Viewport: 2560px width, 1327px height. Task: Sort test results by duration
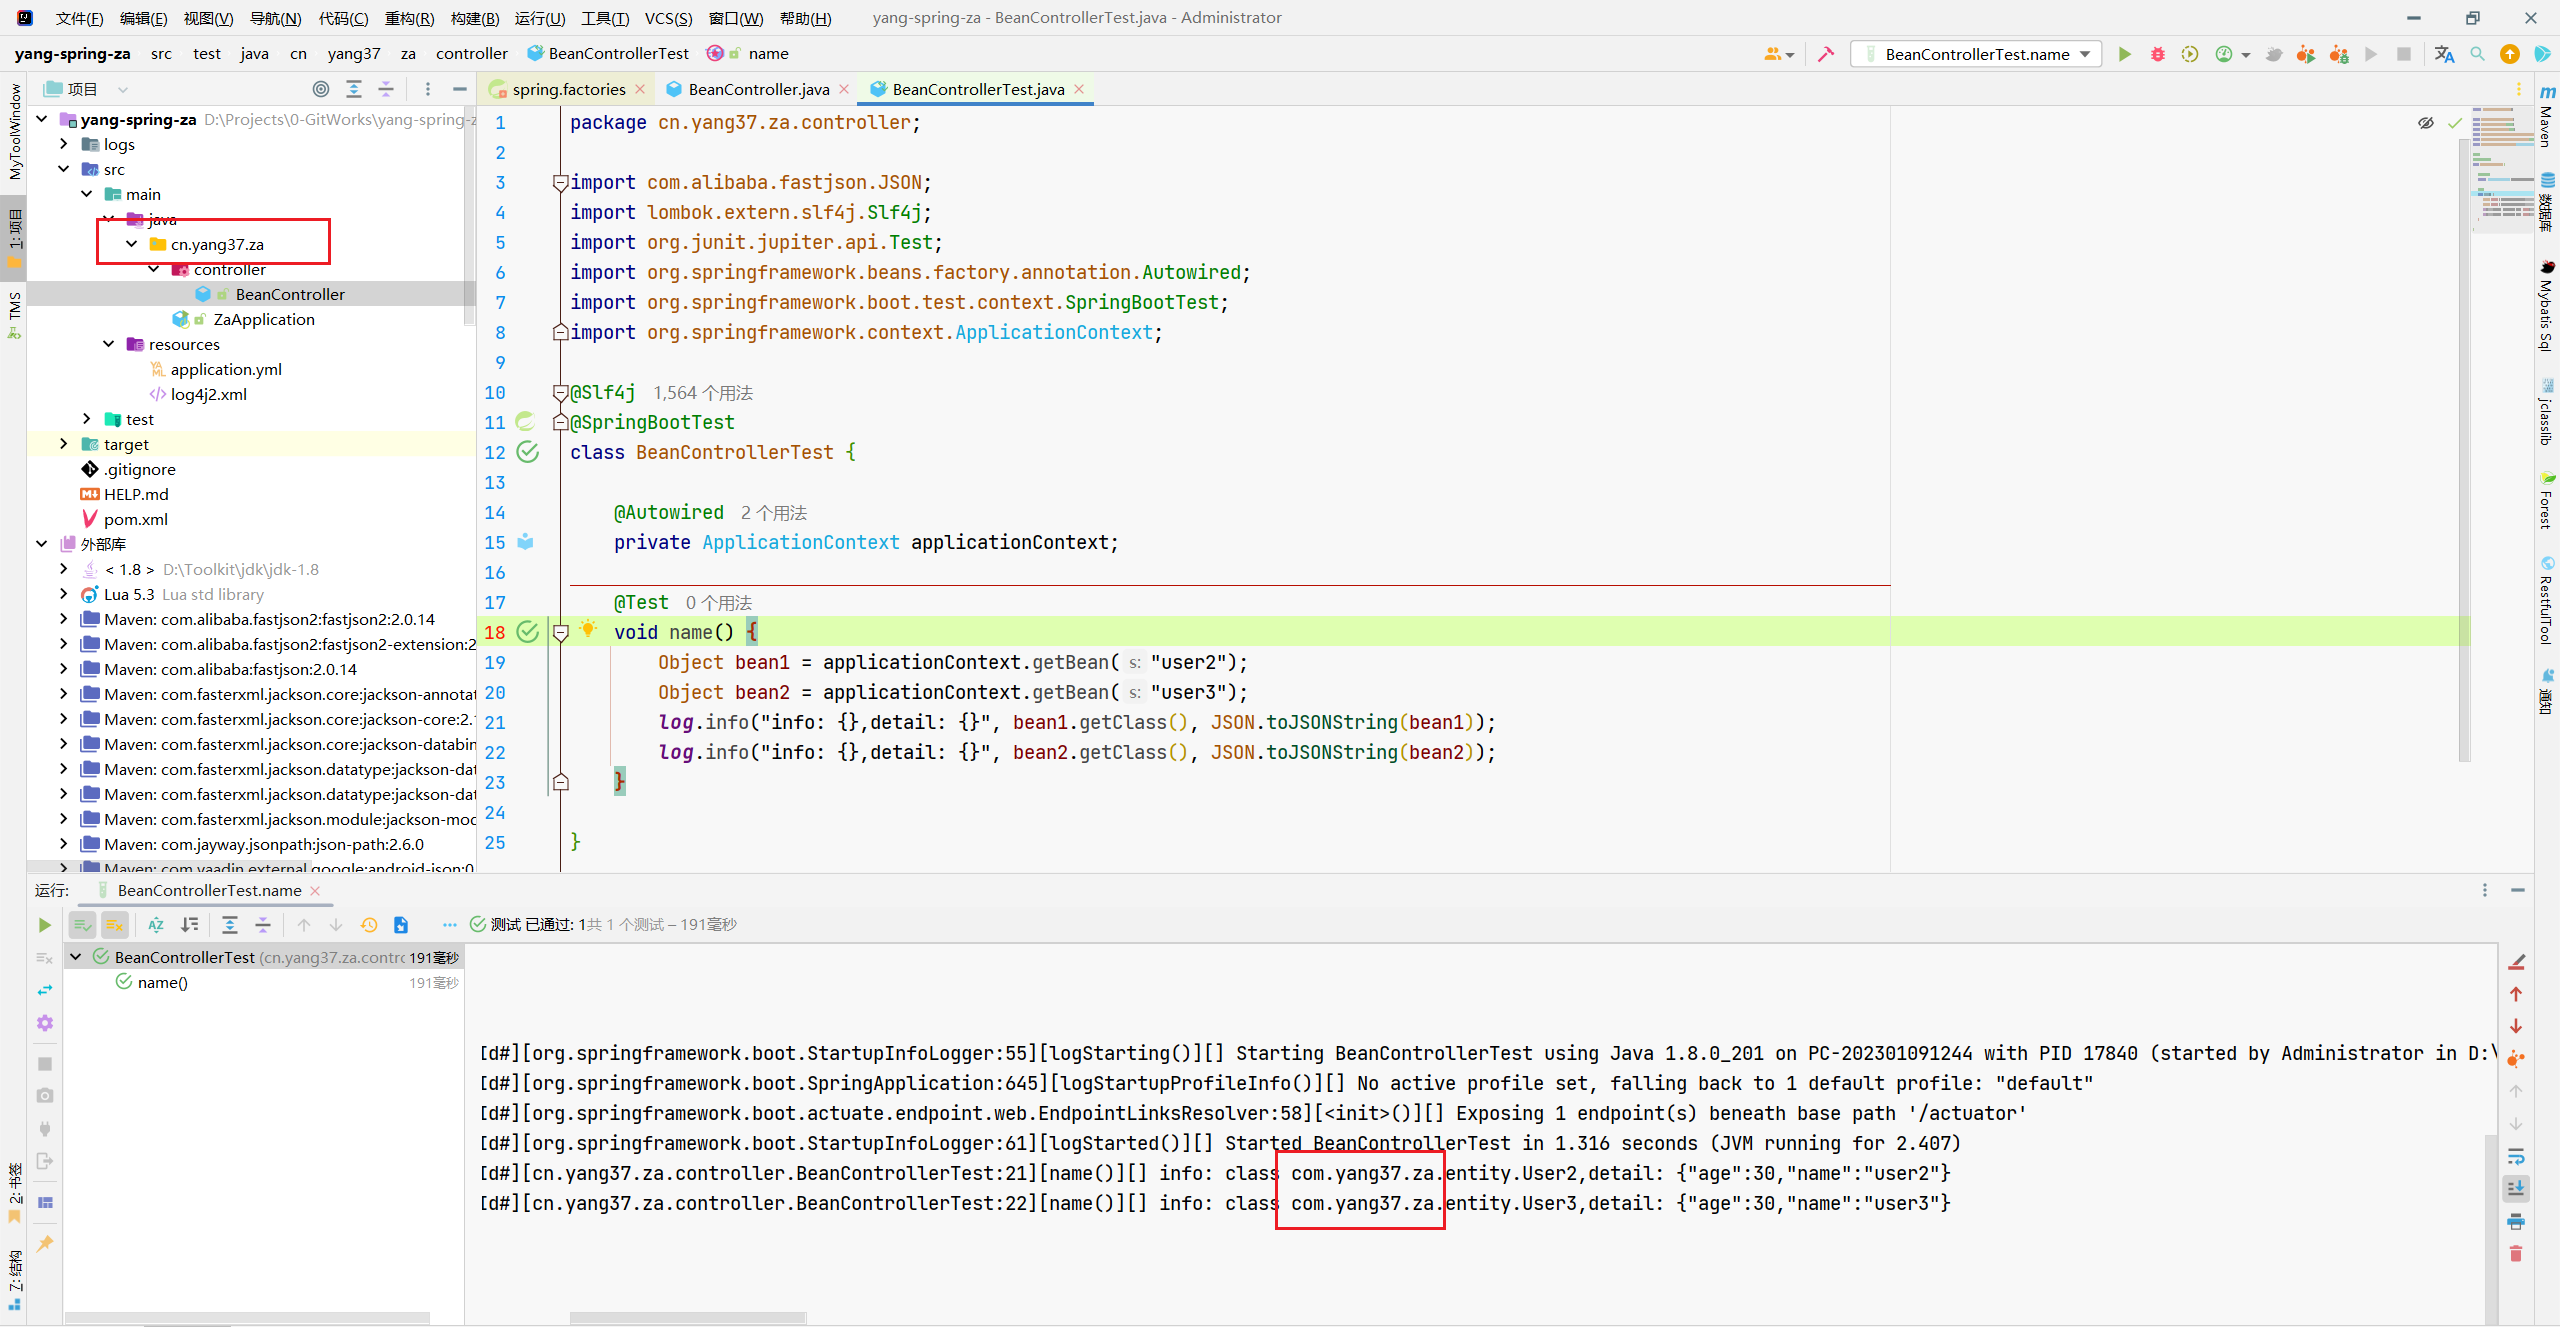click(189, 925)
